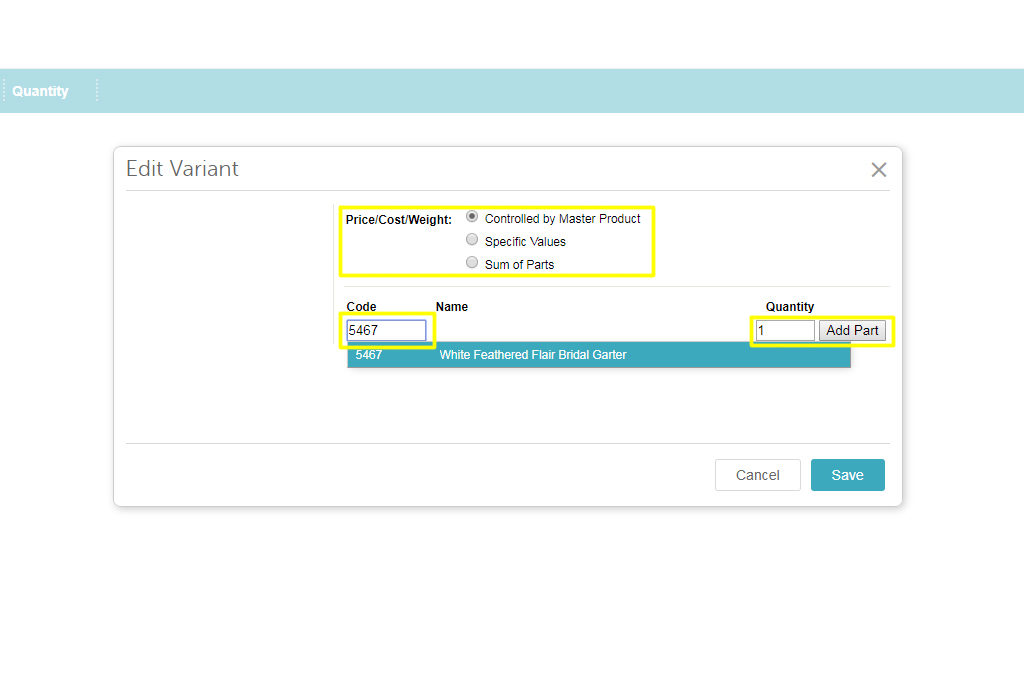
Task: Select Controlled by Master Product radio option
Action: (472, 217)
